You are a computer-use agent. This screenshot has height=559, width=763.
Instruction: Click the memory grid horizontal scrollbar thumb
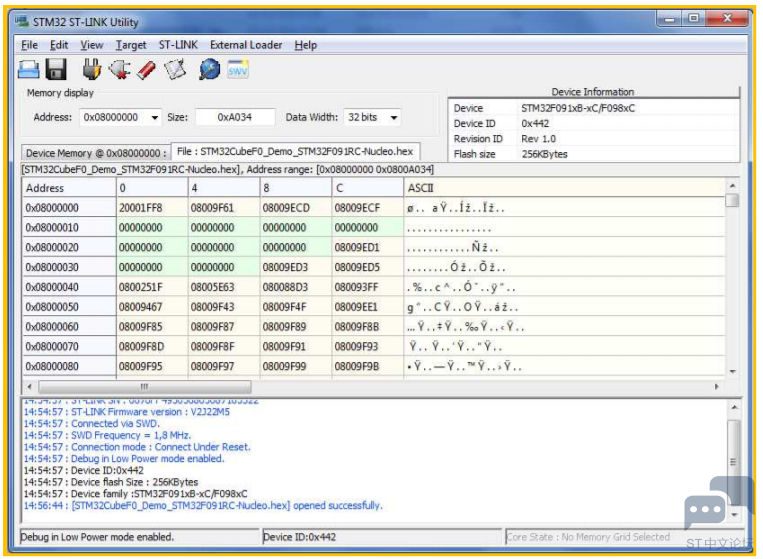click(x=145, y=387)
